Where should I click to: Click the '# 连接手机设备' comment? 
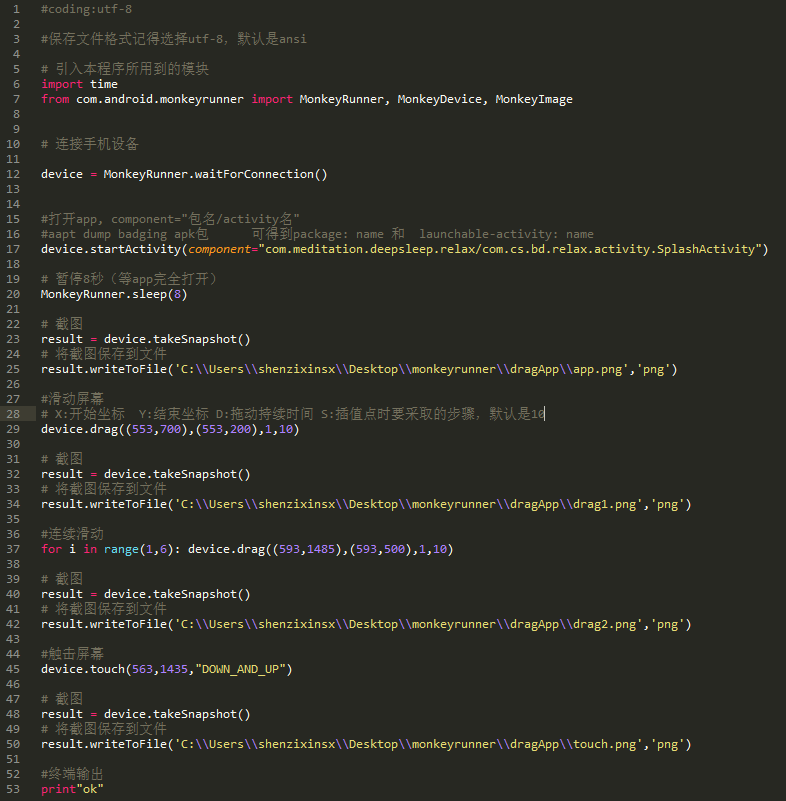[89, 144]
